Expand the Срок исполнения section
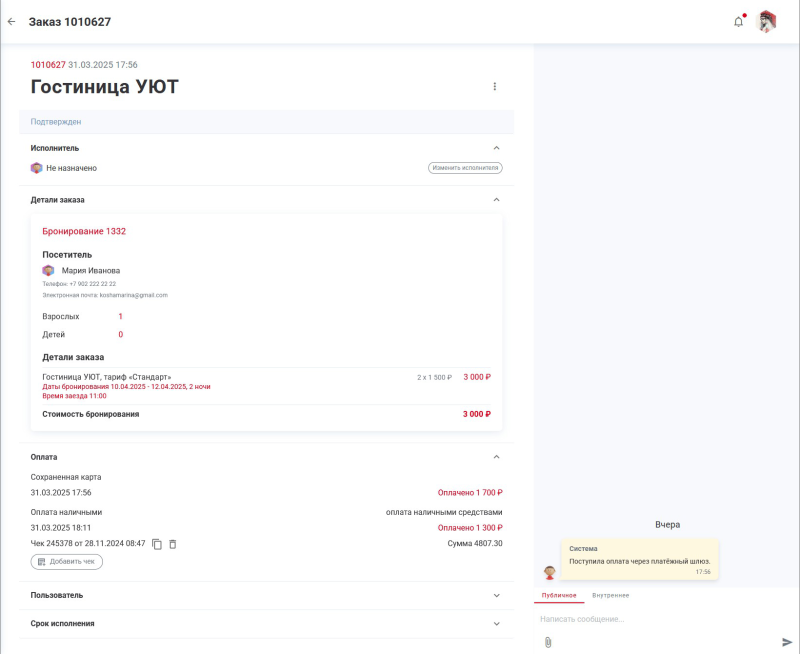 (496, 624)
